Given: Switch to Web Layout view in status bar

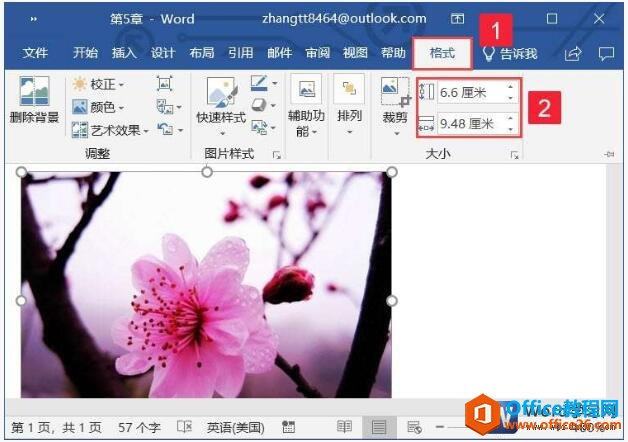Looking at the screenshot, I should [x=414, y=427].
